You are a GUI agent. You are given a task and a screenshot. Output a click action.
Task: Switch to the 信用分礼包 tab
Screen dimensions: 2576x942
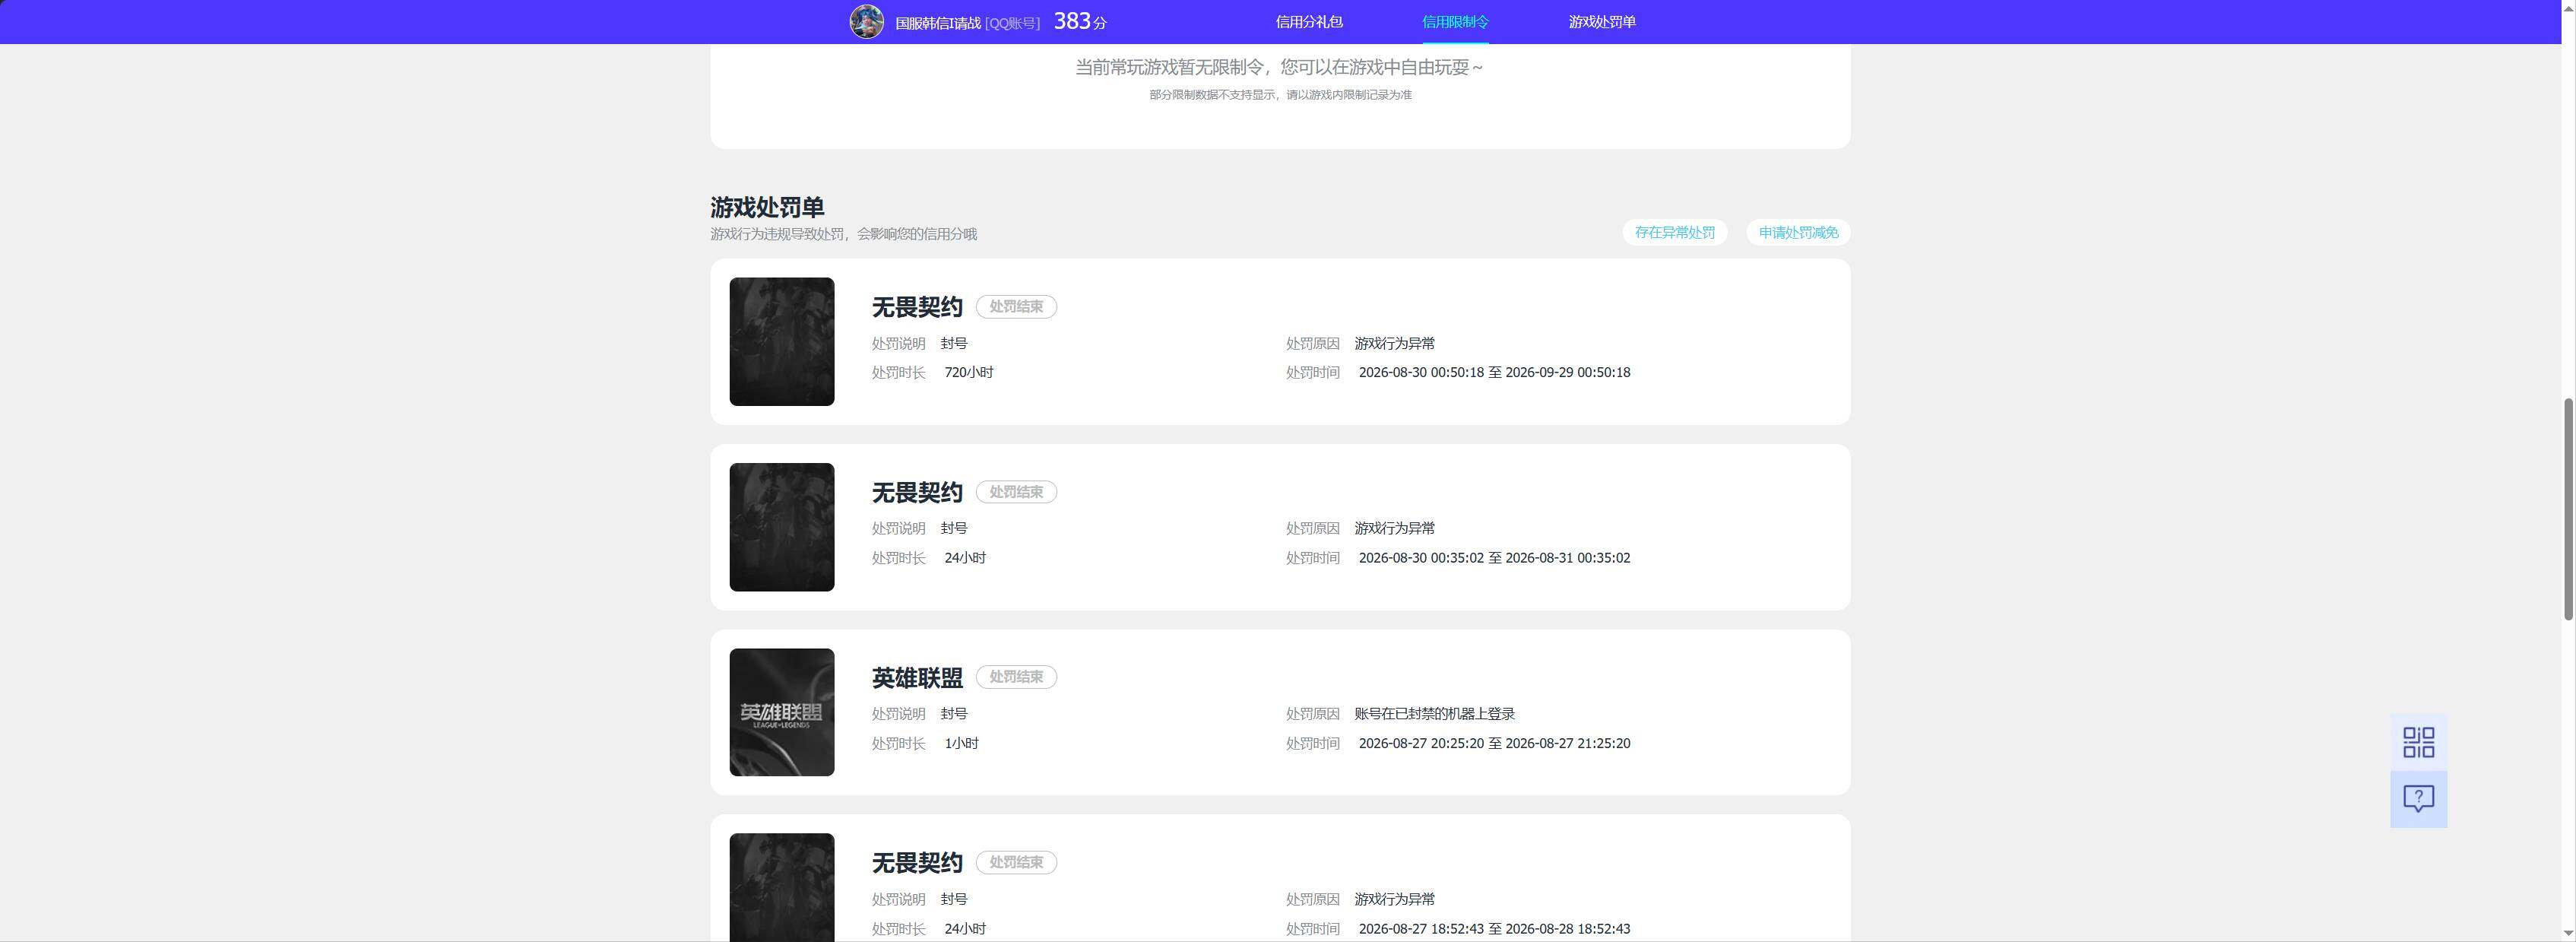point(1309,21)
